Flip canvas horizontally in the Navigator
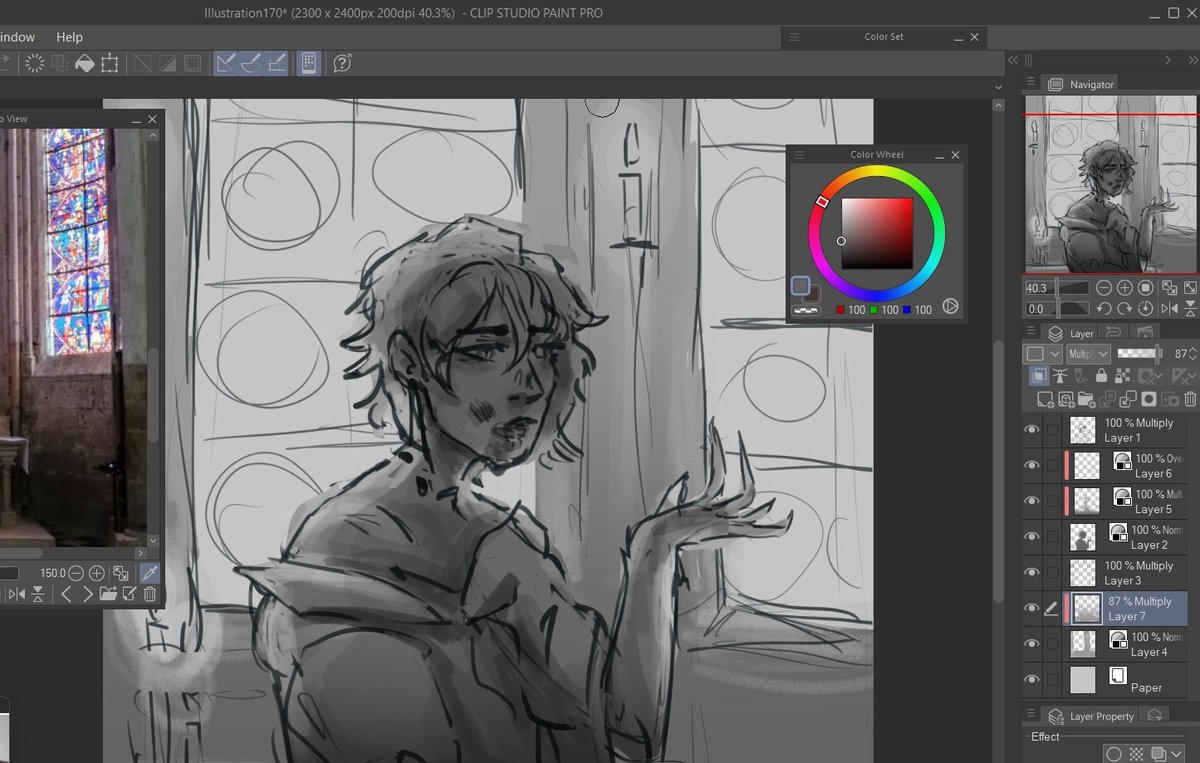Screen dimensions: 1200x763 pyautogui.click(x=1169, y=308)
